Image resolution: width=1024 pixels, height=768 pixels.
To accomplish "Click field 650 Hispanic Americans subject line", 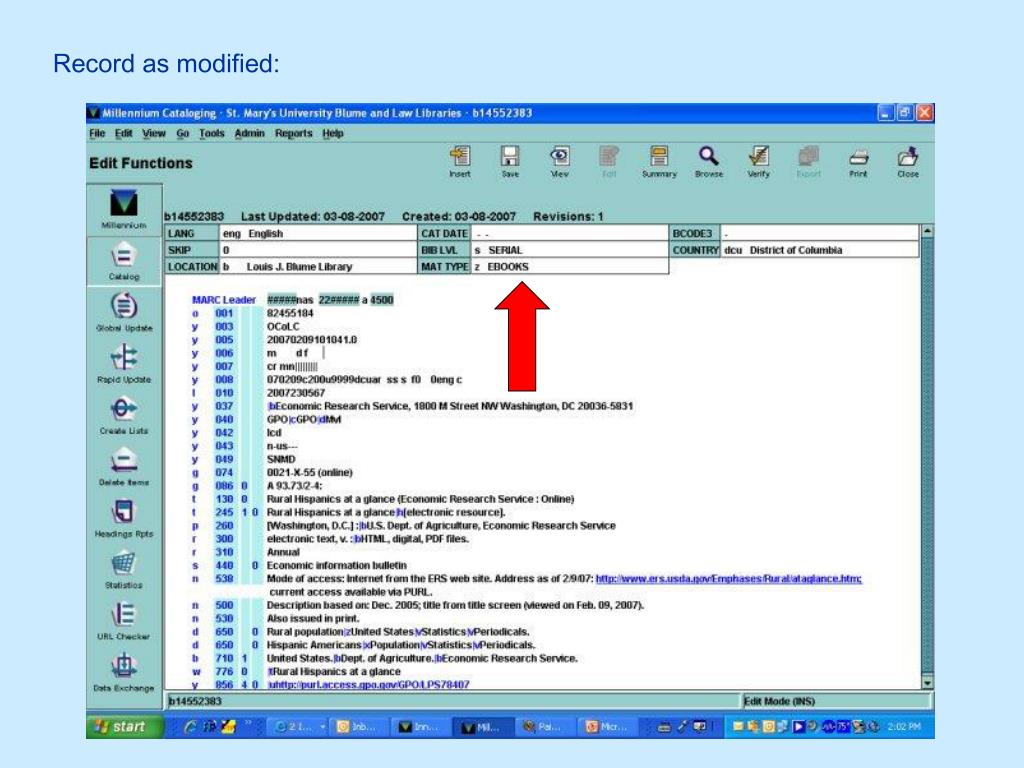I will pyautogui.click(x=401, y=645).
